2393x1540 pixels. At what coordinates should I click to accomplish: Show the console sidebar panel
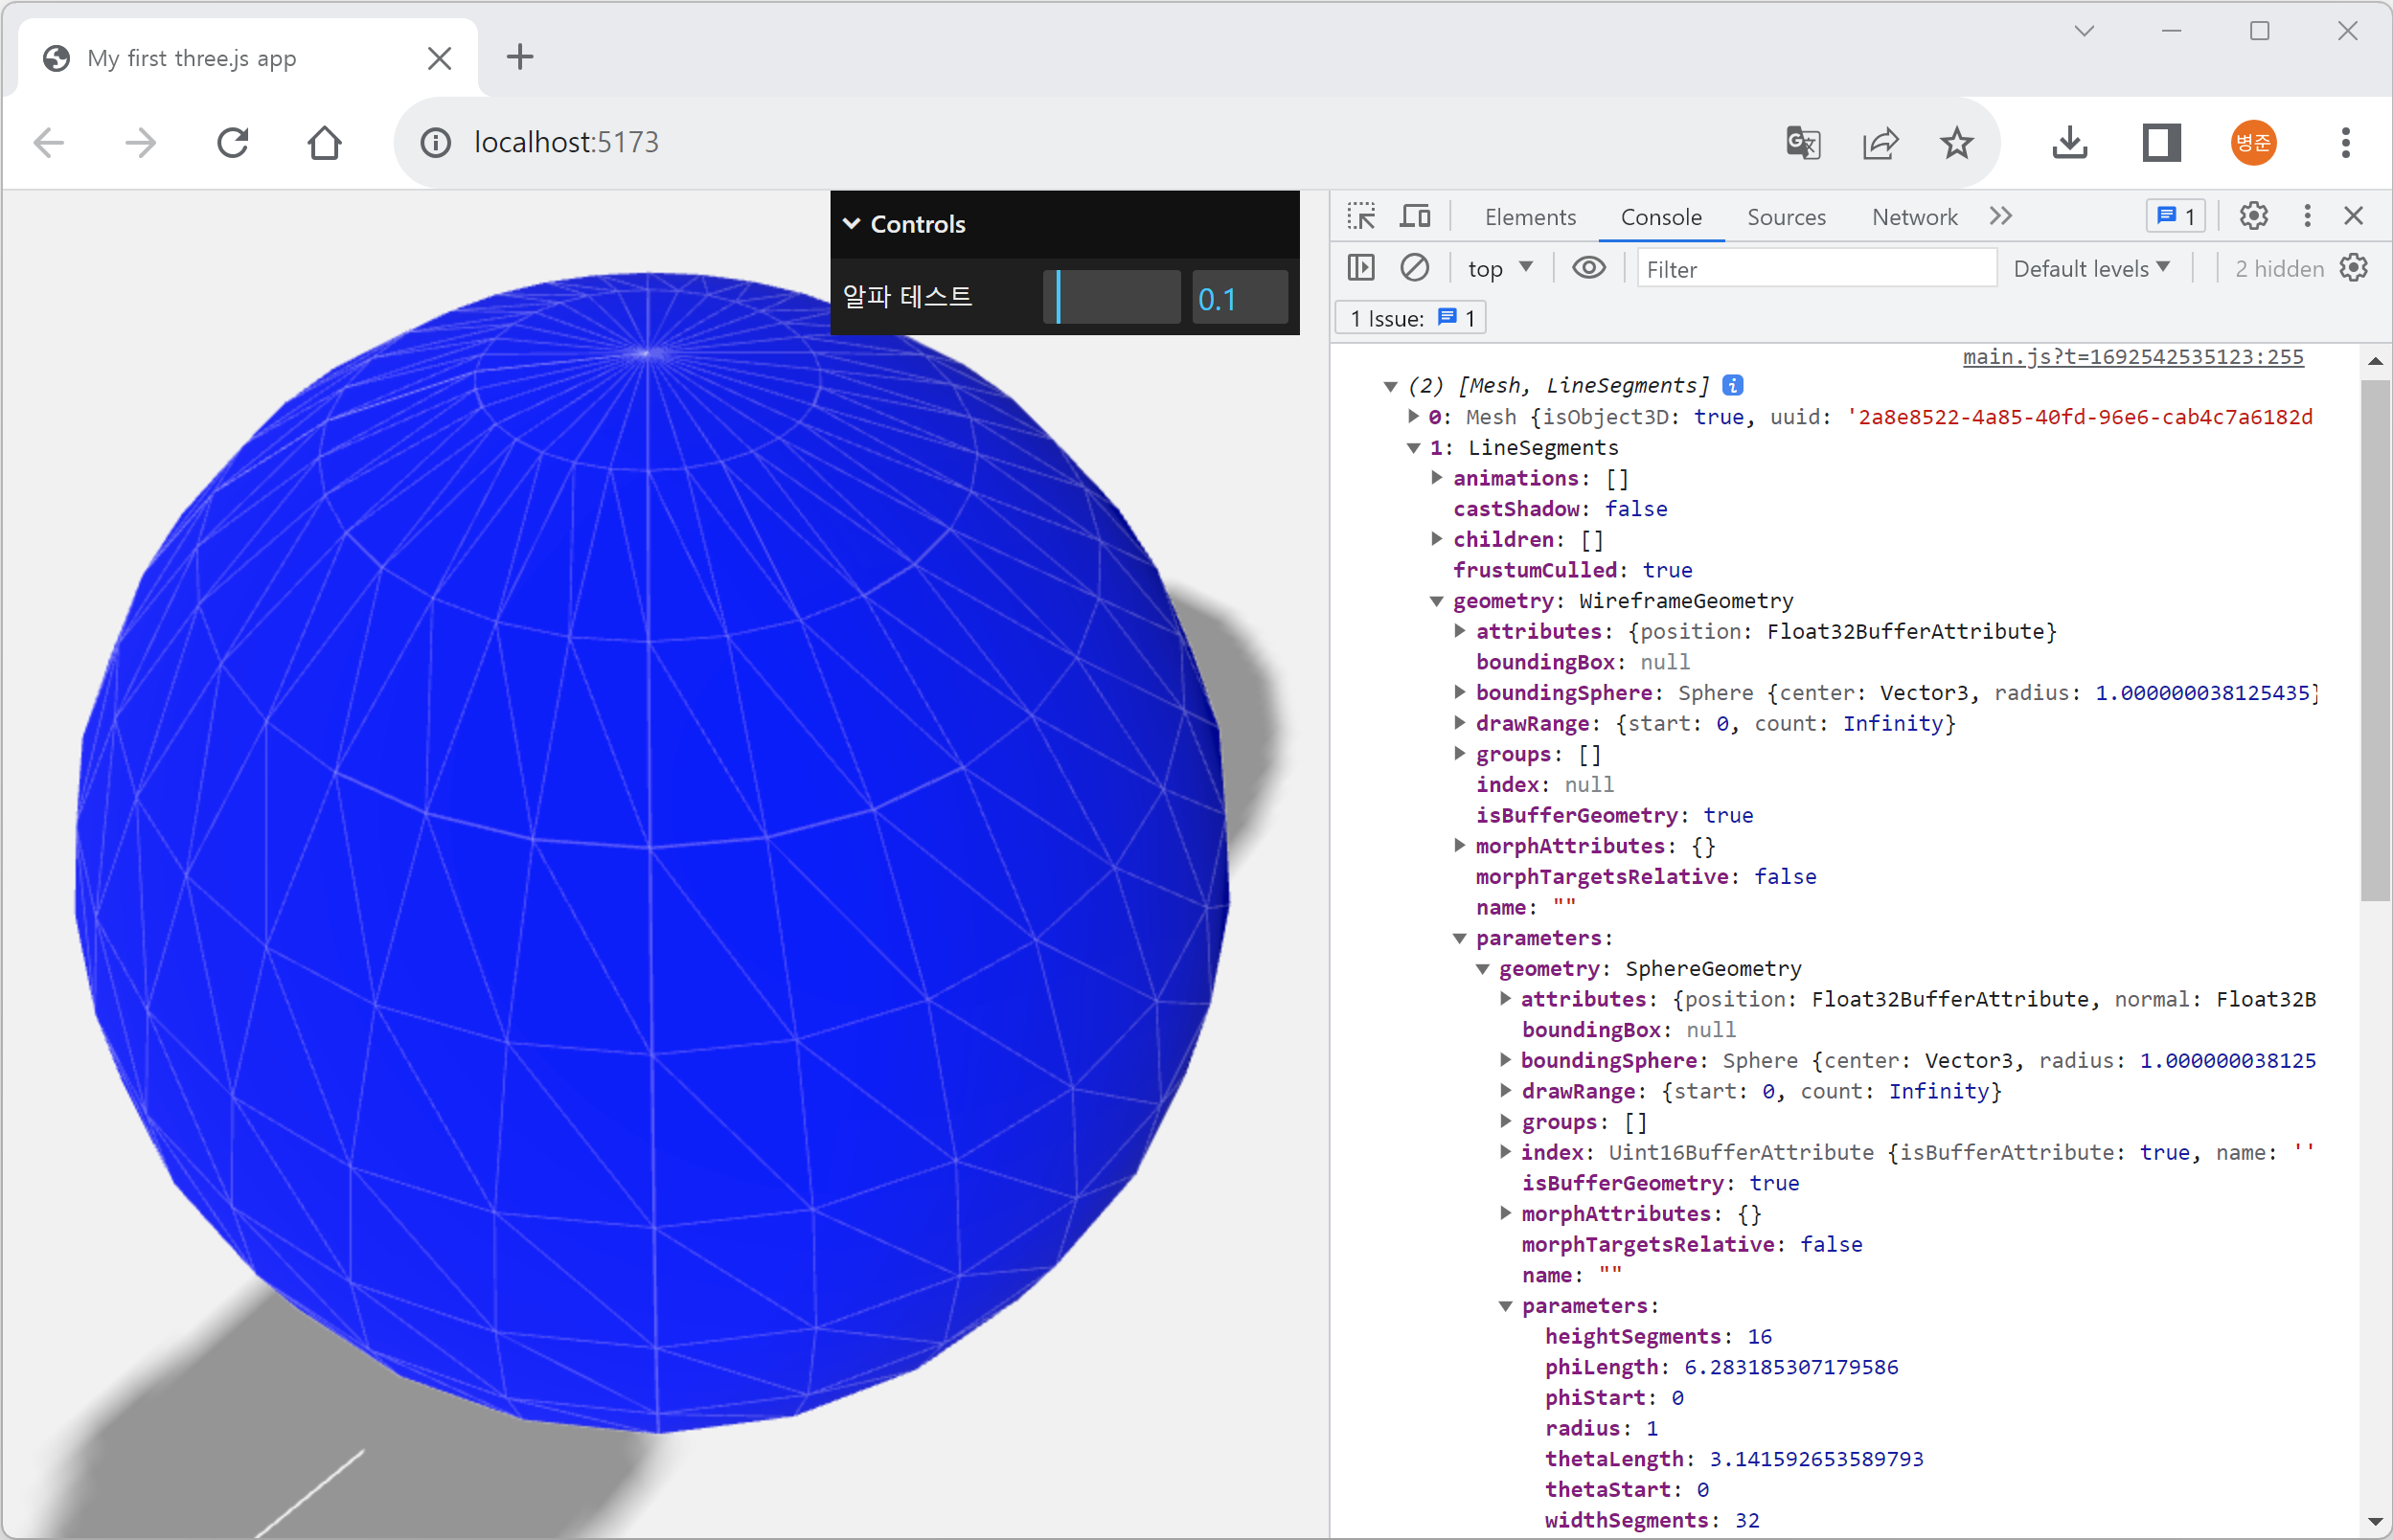pos(1361,268)
